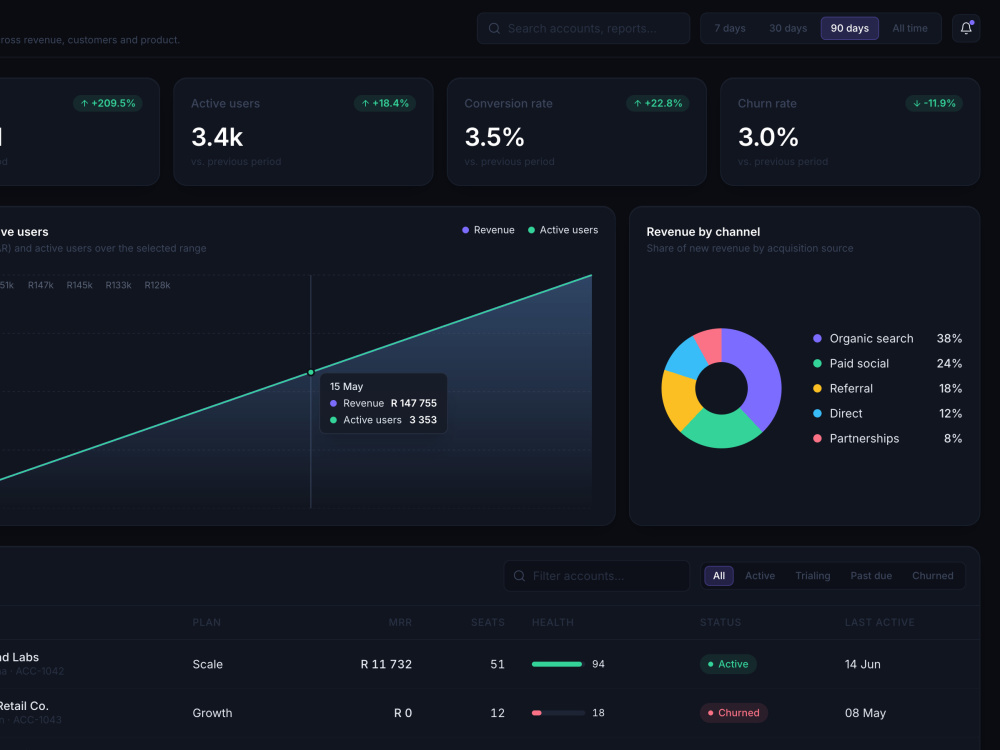Filter accounts by Churned tab
The image size is (1000, 750).
932,576
